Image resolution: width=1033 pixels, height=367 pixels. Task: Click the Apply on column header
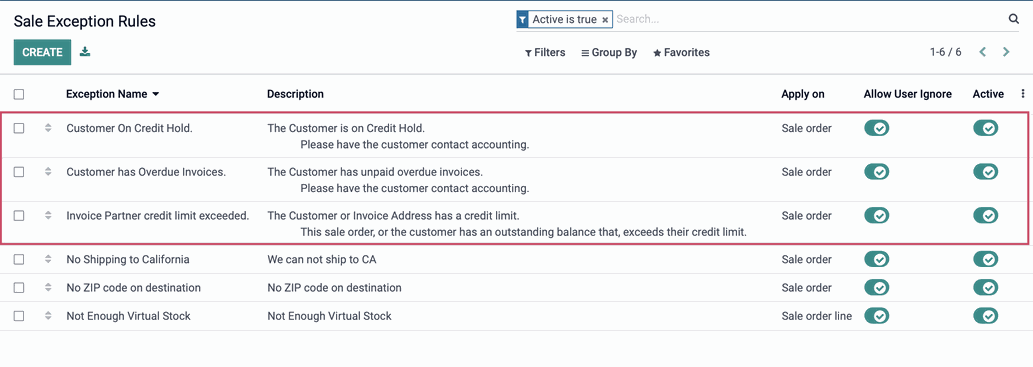[x=802, y=94]
